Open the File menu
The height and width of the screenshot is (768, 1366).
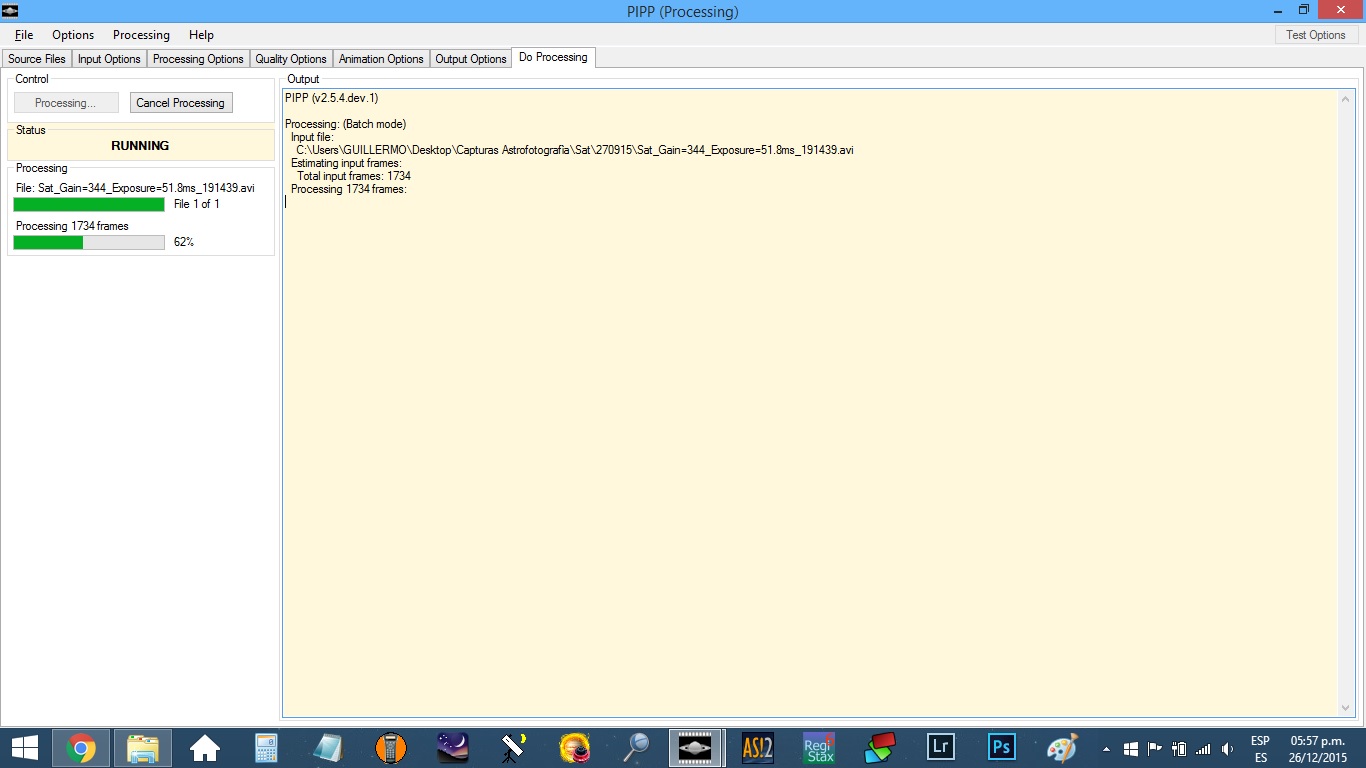(x=24, y=35)
